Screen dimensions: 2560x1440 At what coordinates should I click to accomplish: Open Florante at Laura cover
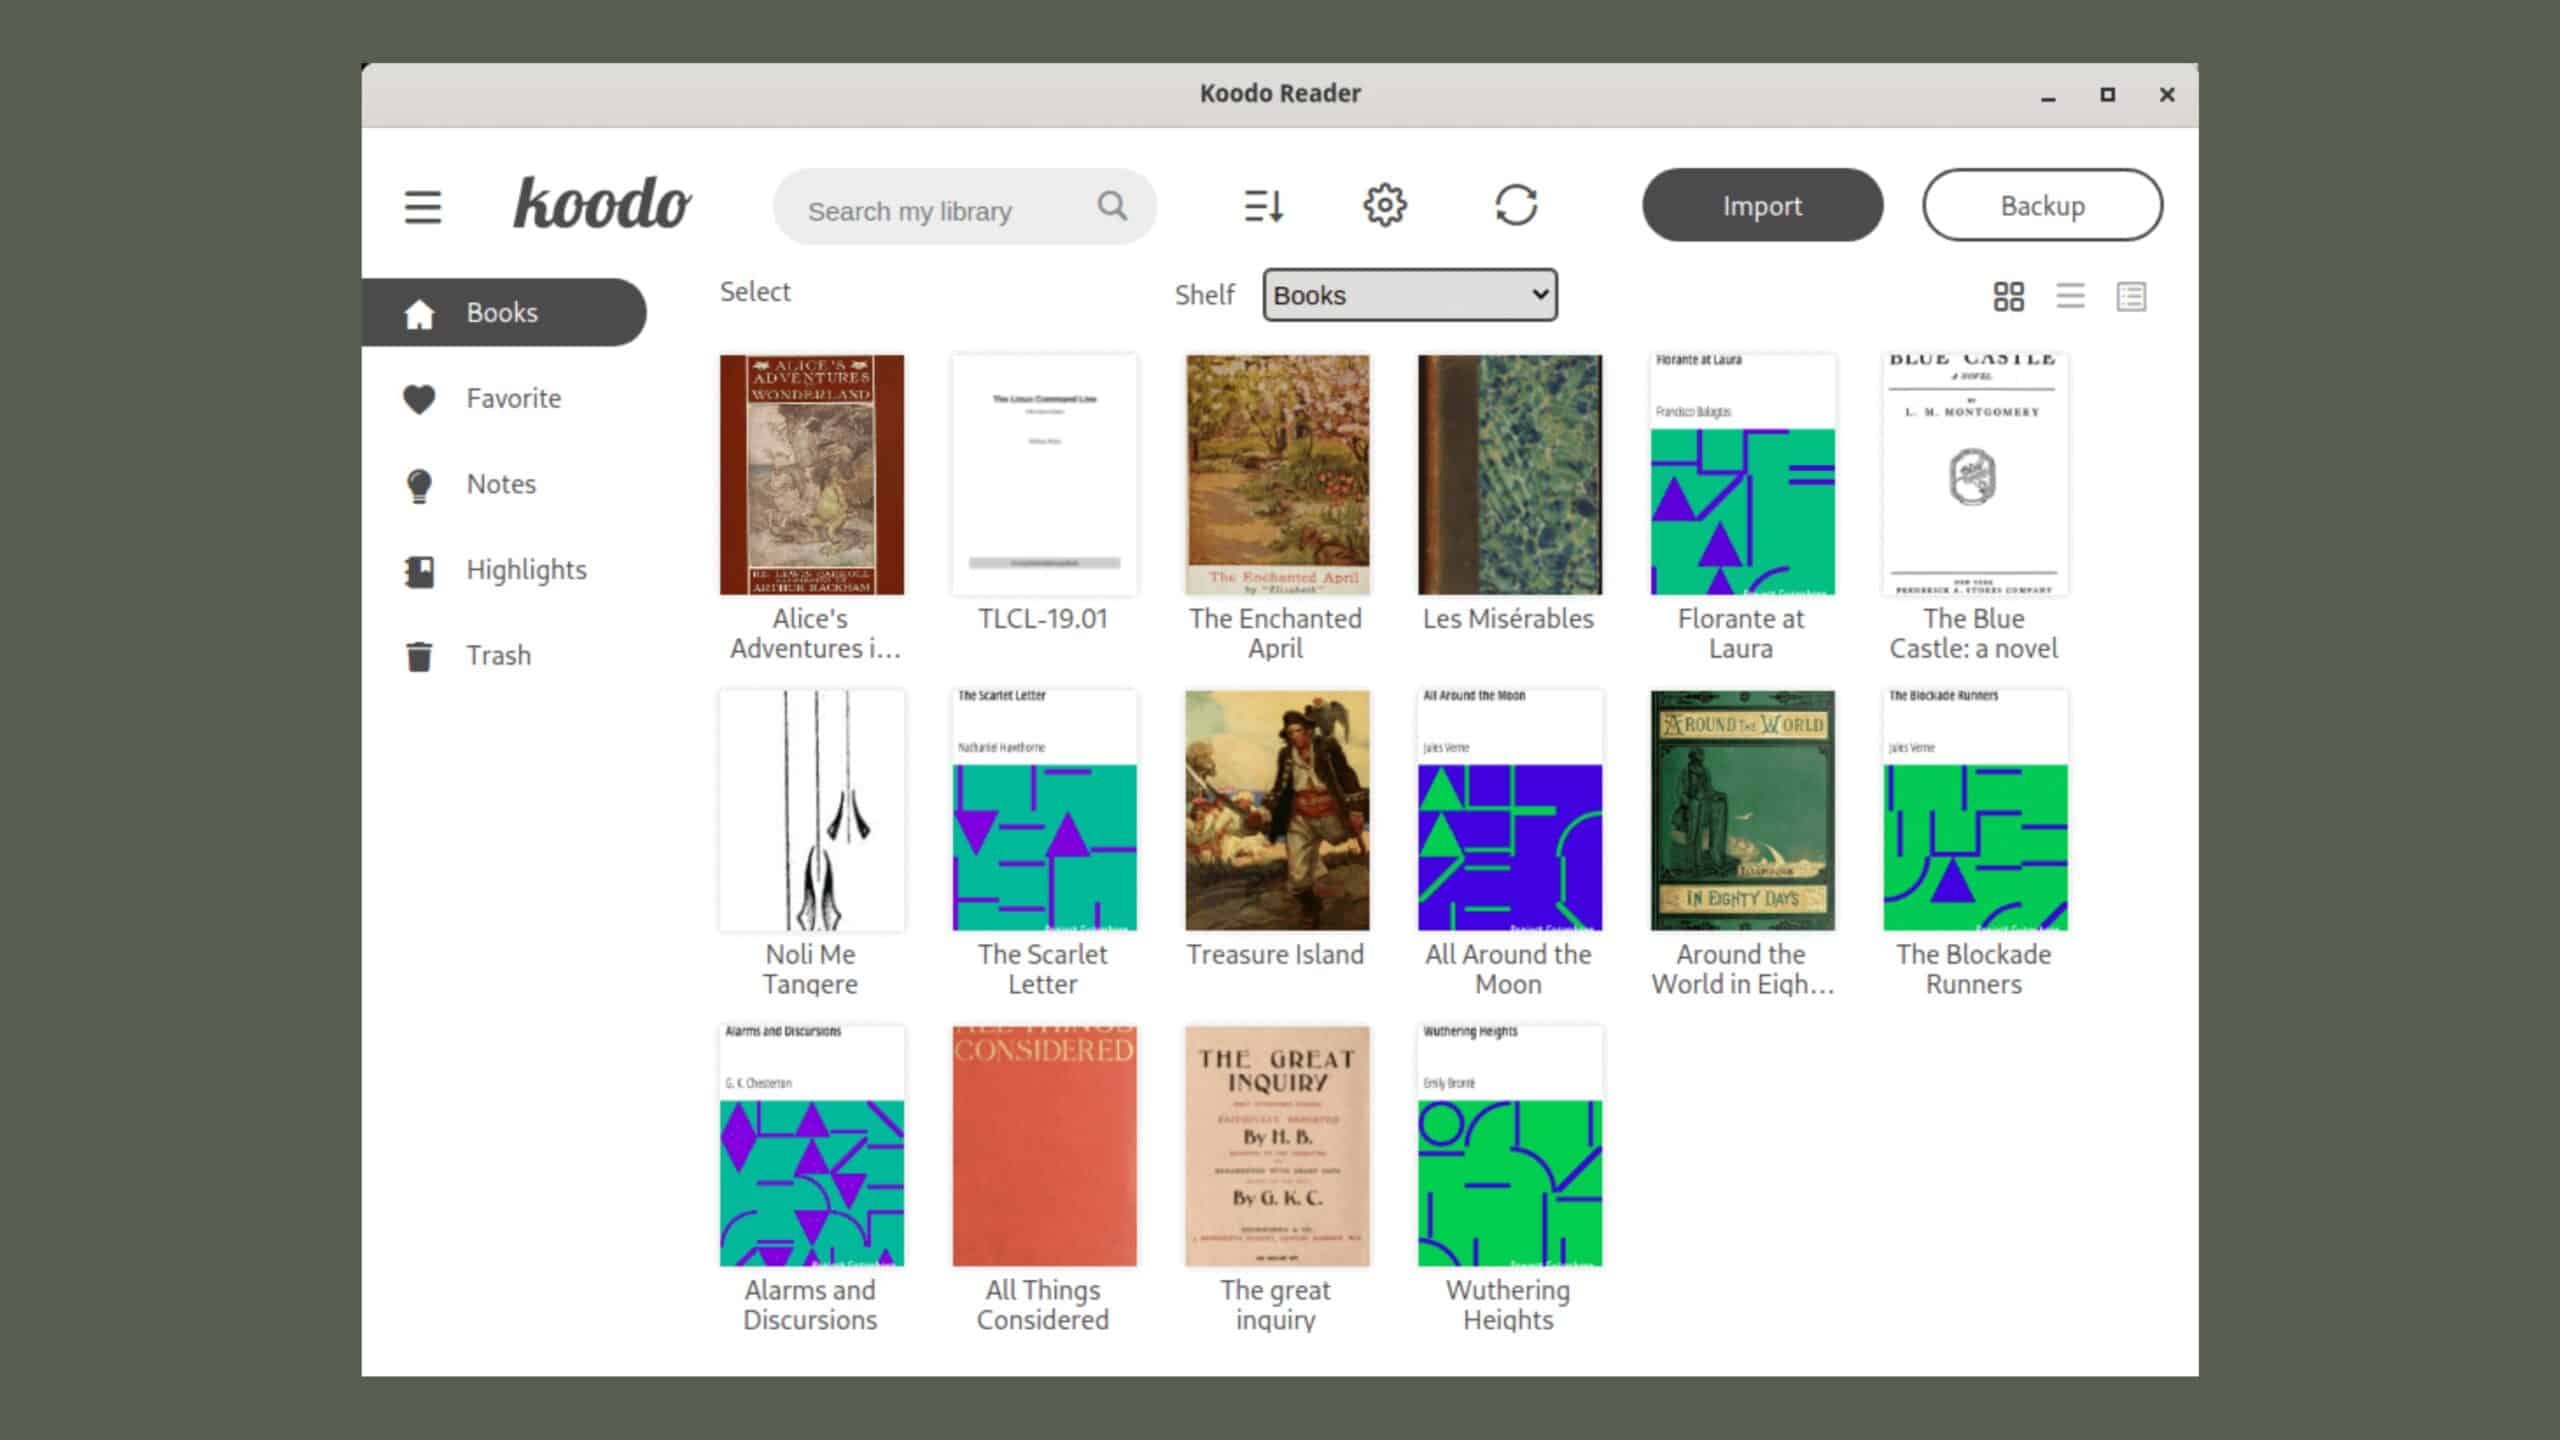click(x=1743, y=475)
